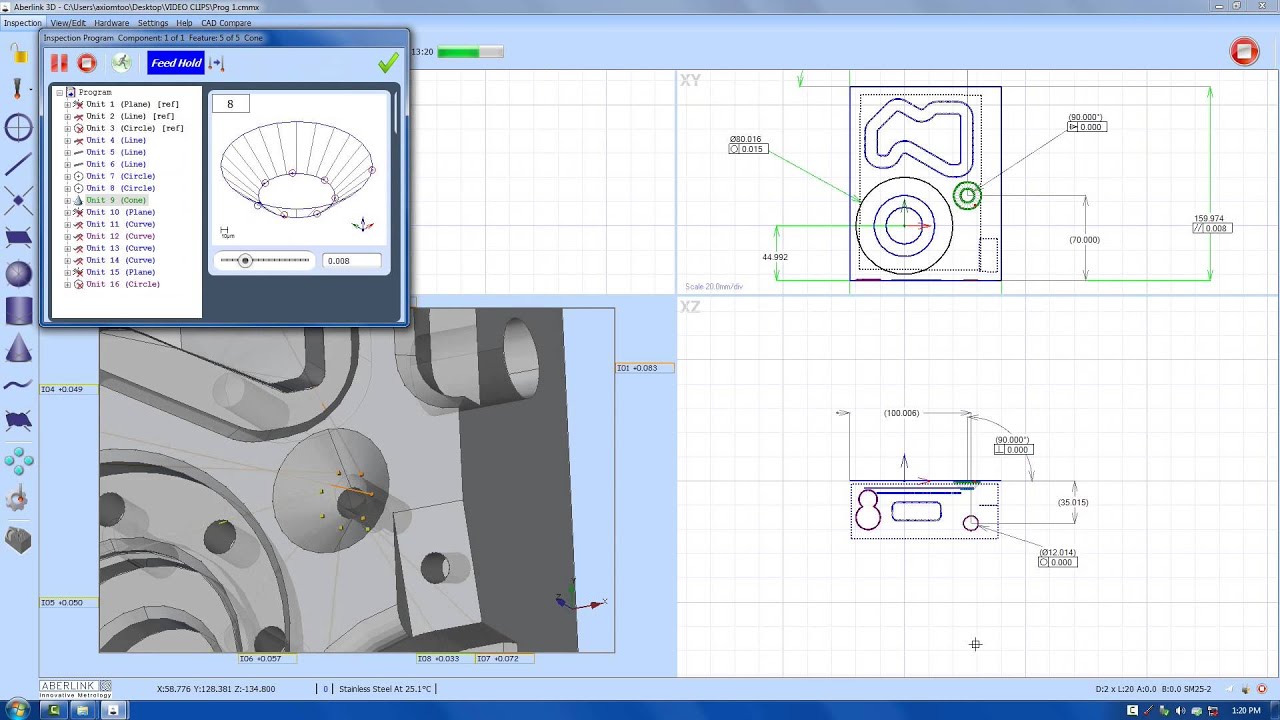Stop the inspection program in the dialog
The width and height of the screenshot is (1280, 720).
coord(87,63)
